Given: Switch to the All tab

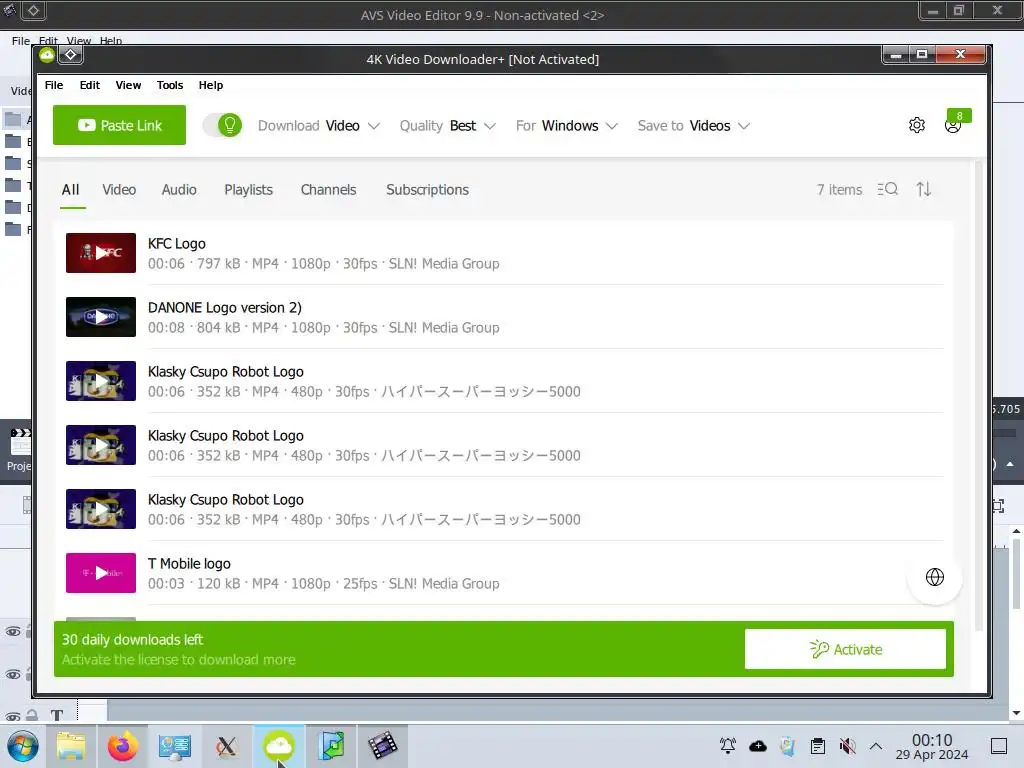Looking at the screenshot, I should tap(71, 190).
